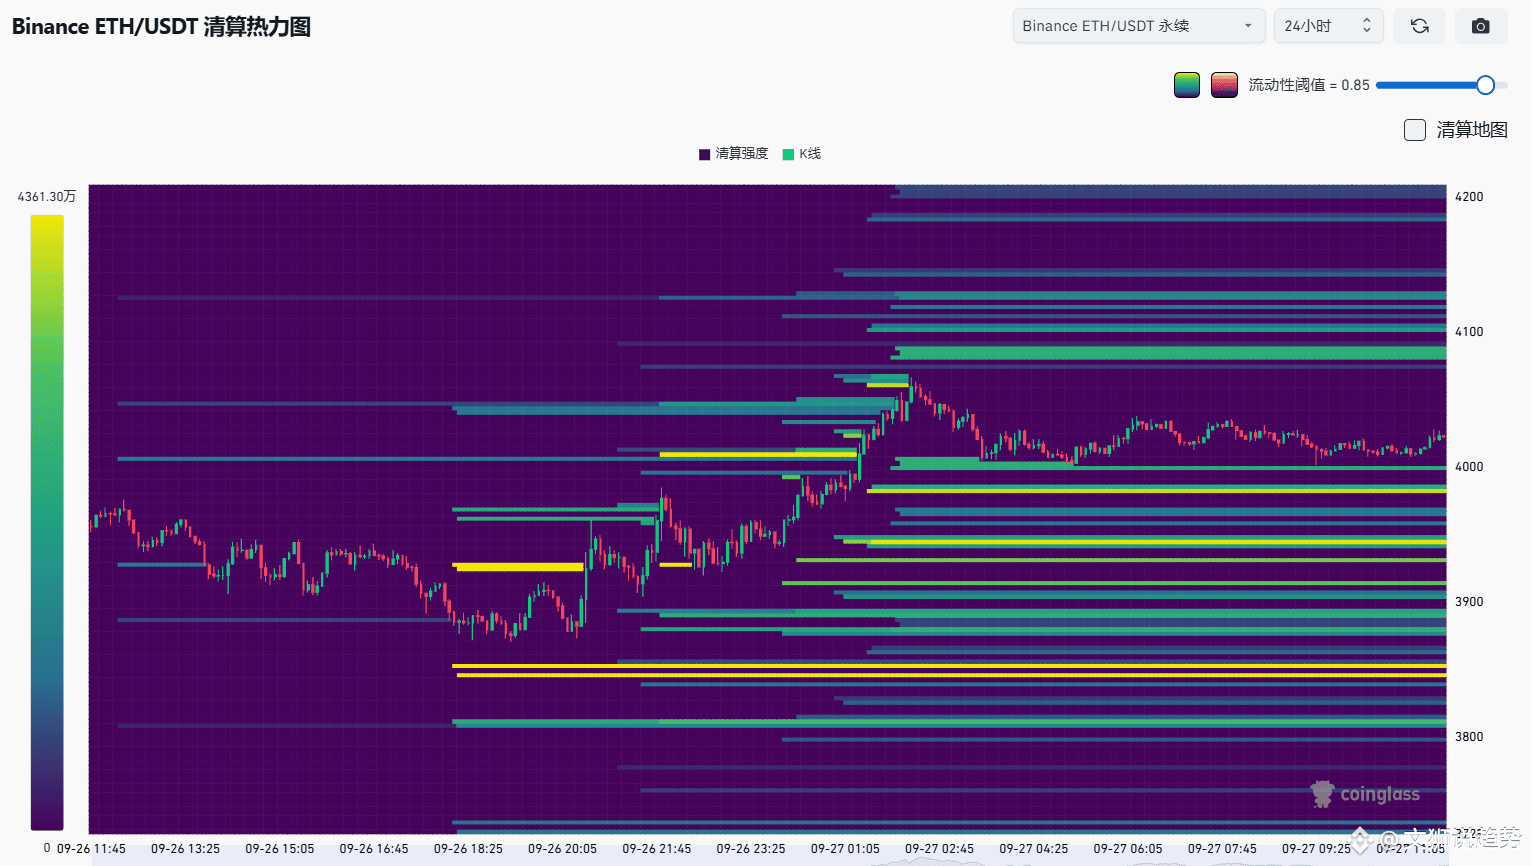This screenshot has width=1531, height=866.
Task: Click the refresh chart icon button
Action: coord(1419,26)
